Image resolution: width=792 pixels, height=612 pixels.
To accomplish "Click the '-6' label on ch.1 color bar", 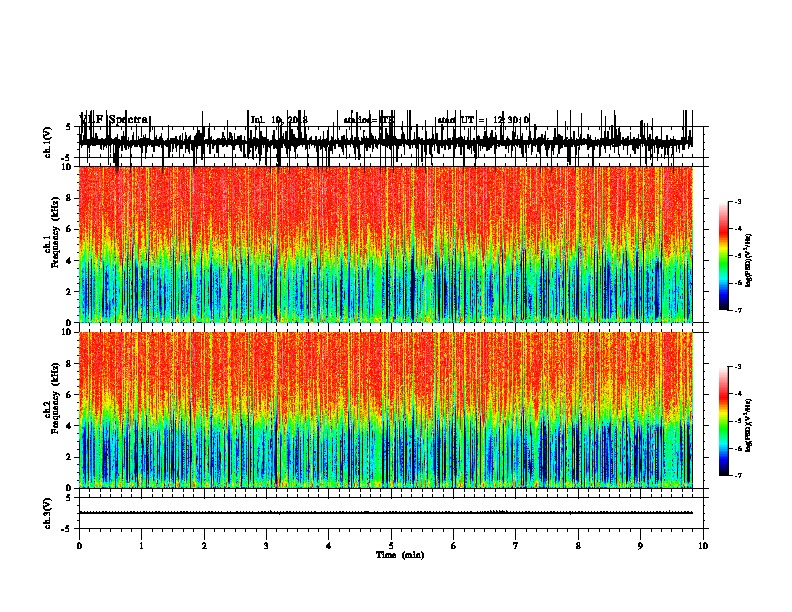I will click(737, 283).
